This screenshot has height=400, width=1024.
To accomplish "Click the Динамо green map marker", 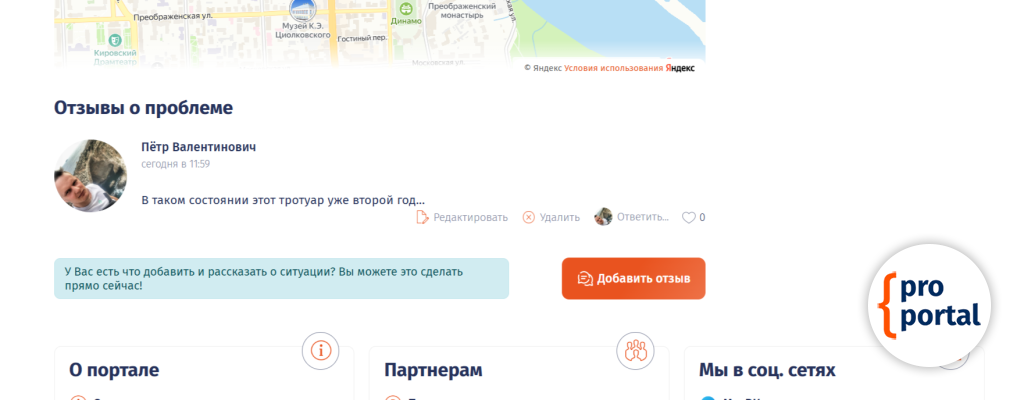I will 406,8.
